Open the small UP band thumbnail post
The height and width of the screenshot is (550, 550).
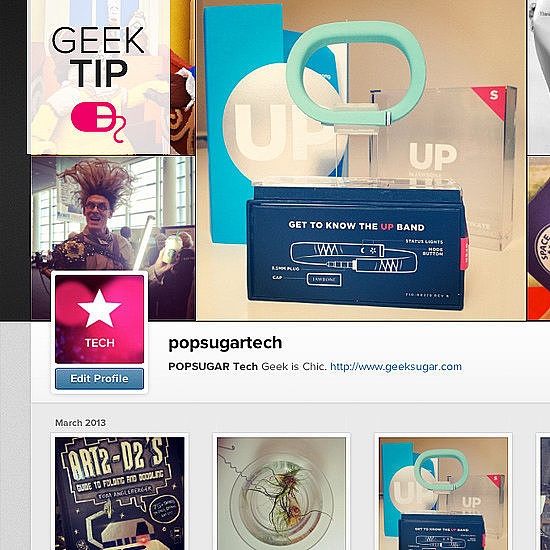pos(443,493)
